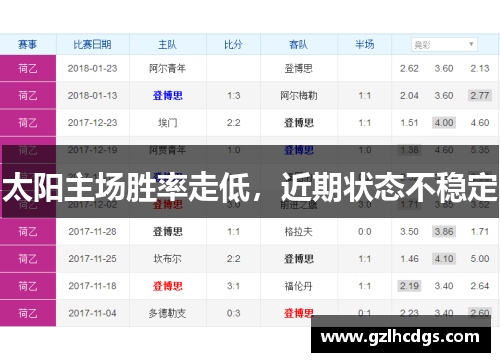Select highlighted odds 3.86
This screenshot has width=500, height=362.
point(444,231)
